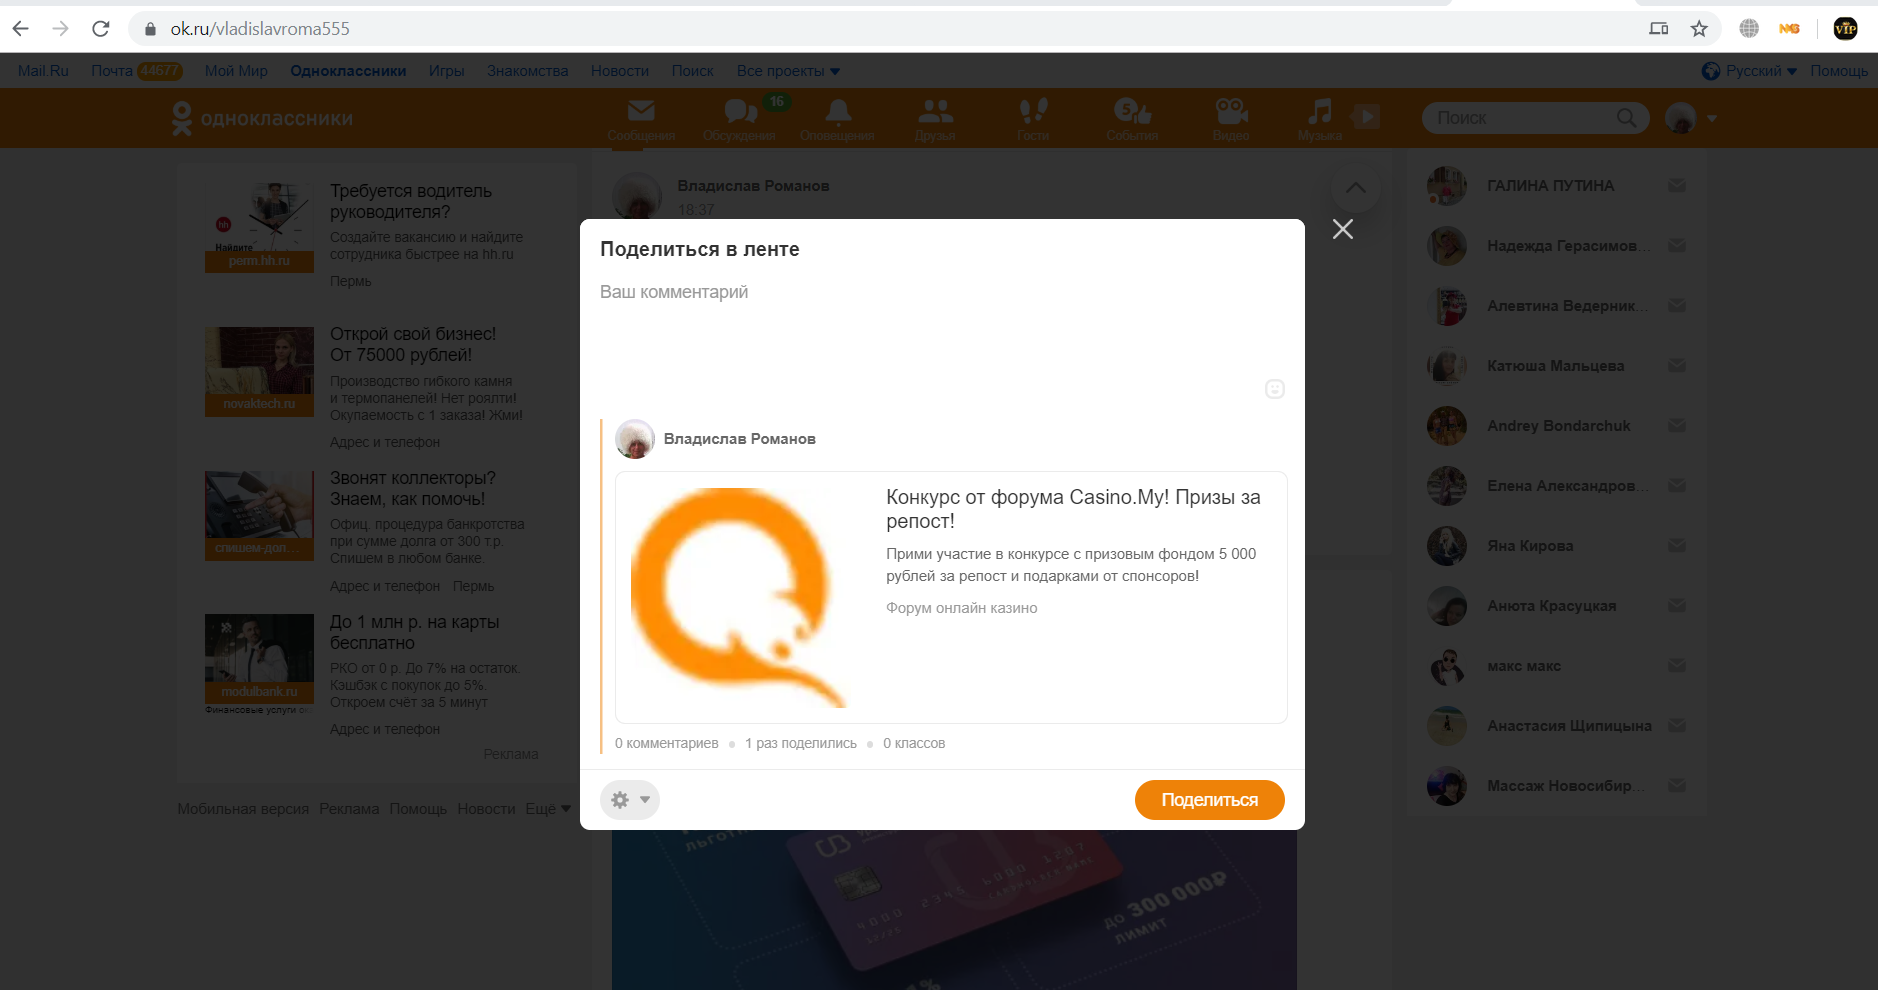Click the globe extension icon
The height and width of the screenshot is (990, 1878).
coord(1749,29)
